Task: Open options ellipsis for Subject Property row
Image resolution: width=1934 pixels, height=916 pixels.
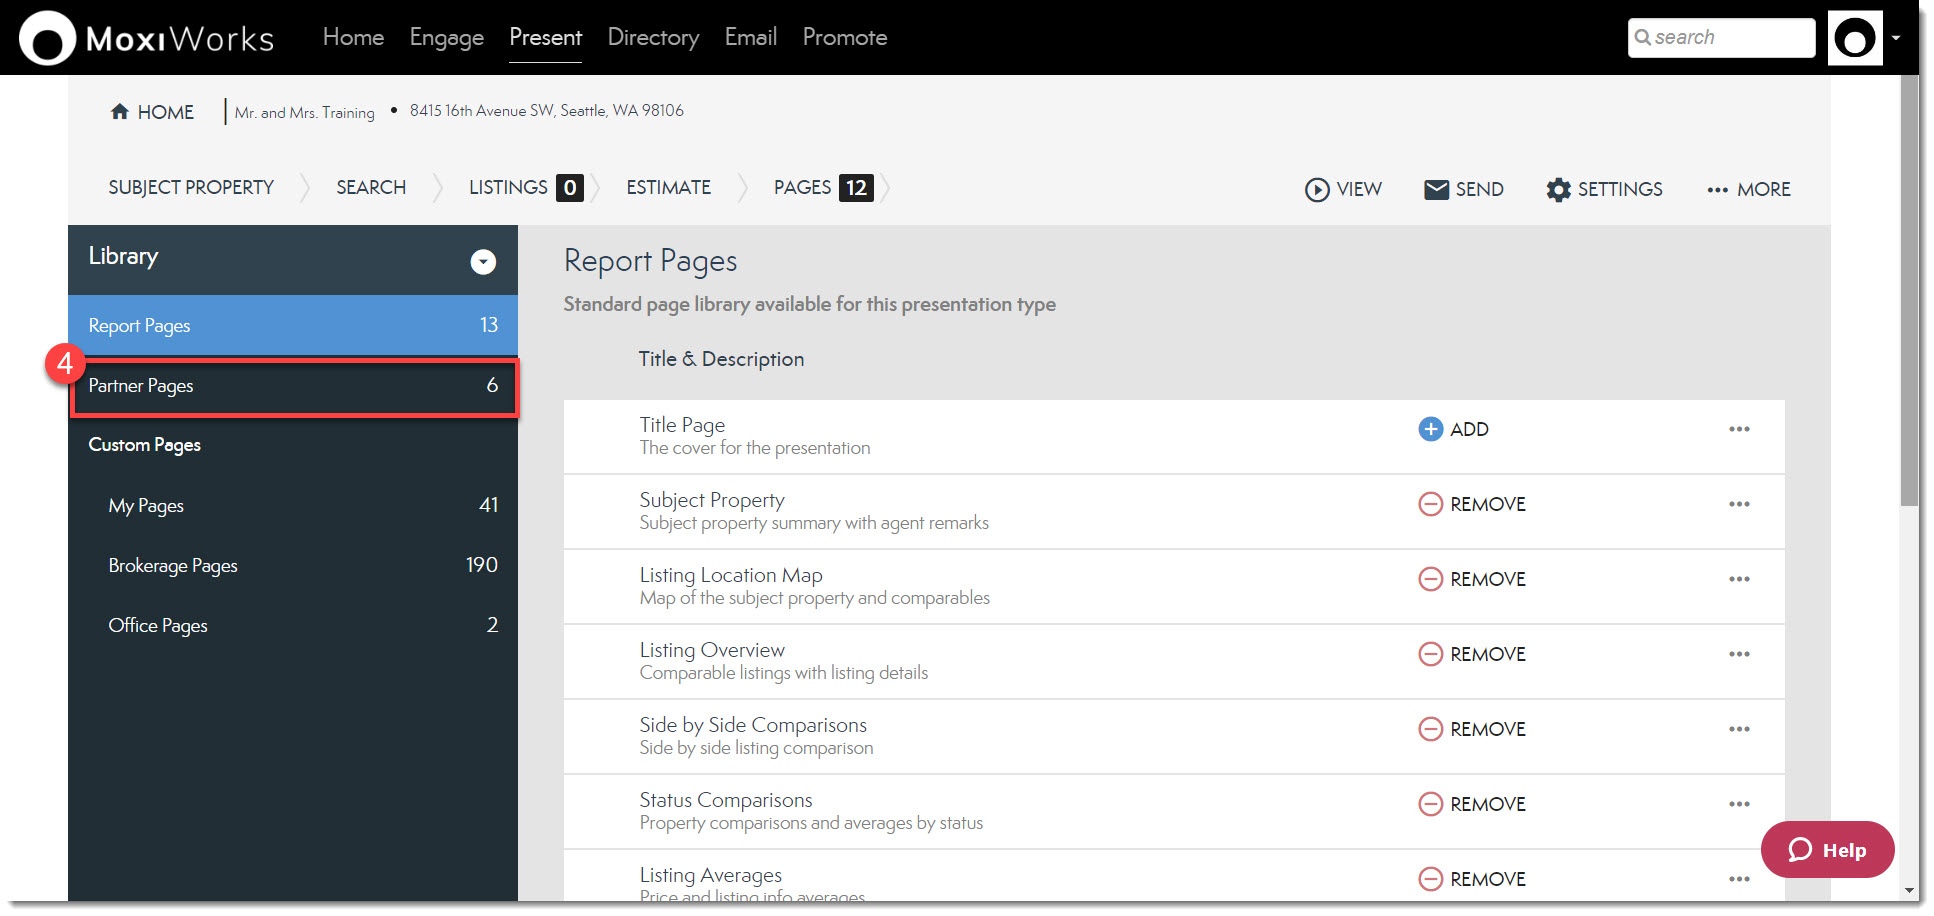Action: coord(1739,504)
